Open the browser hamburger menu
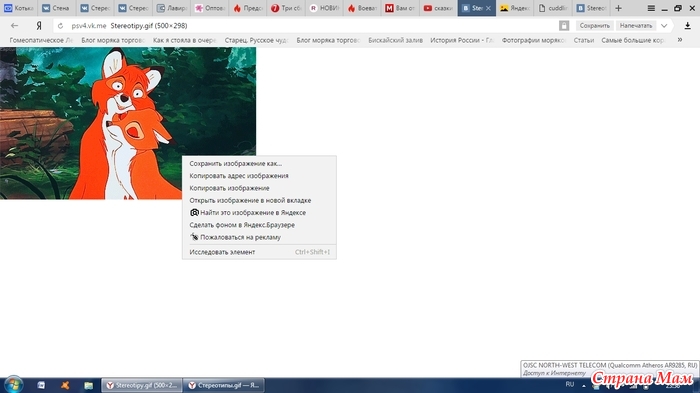Viewport: 700px width, 393px height. 651,8
